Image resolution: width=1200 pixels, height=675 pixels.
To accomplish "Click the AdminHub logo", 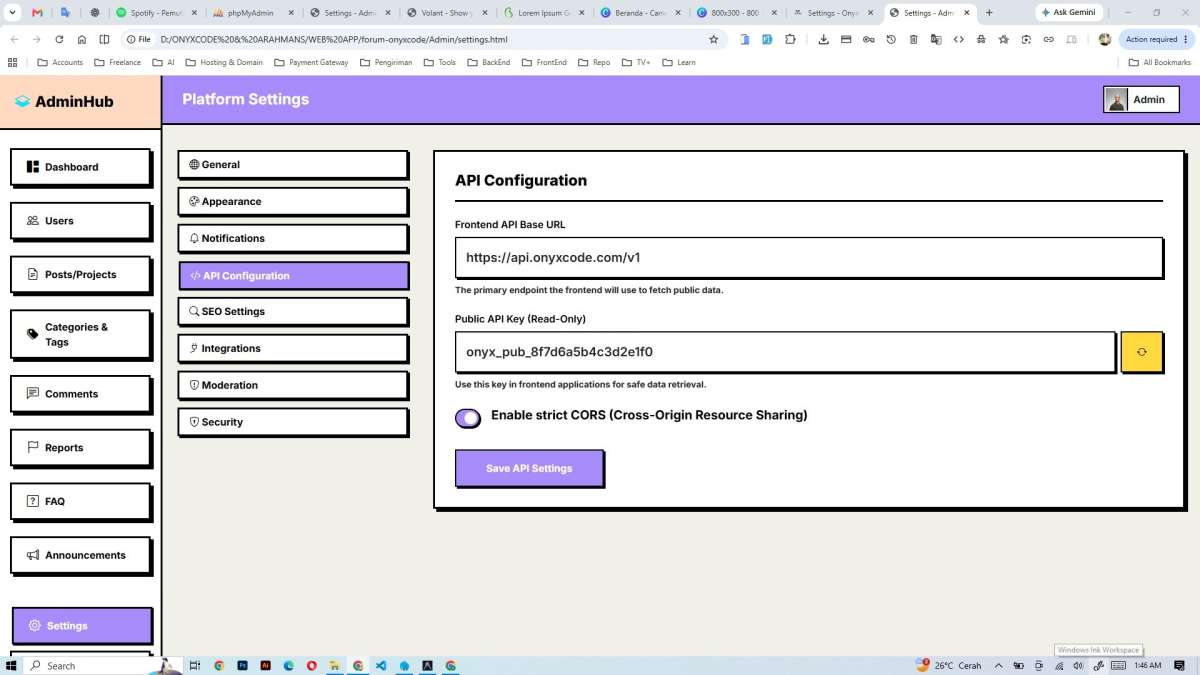I will [64, 101].
